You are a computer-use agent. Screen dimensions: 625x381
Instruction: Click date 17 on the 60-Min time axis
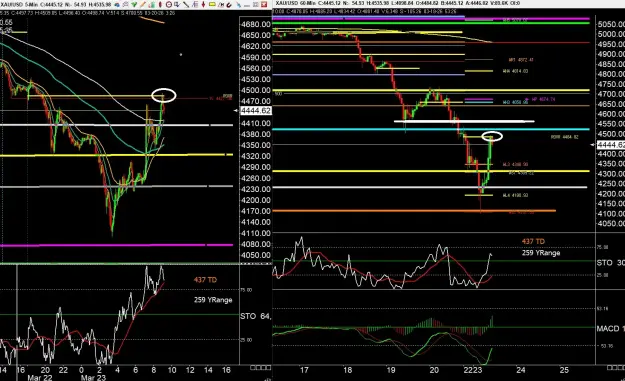(x=304, y=370)
